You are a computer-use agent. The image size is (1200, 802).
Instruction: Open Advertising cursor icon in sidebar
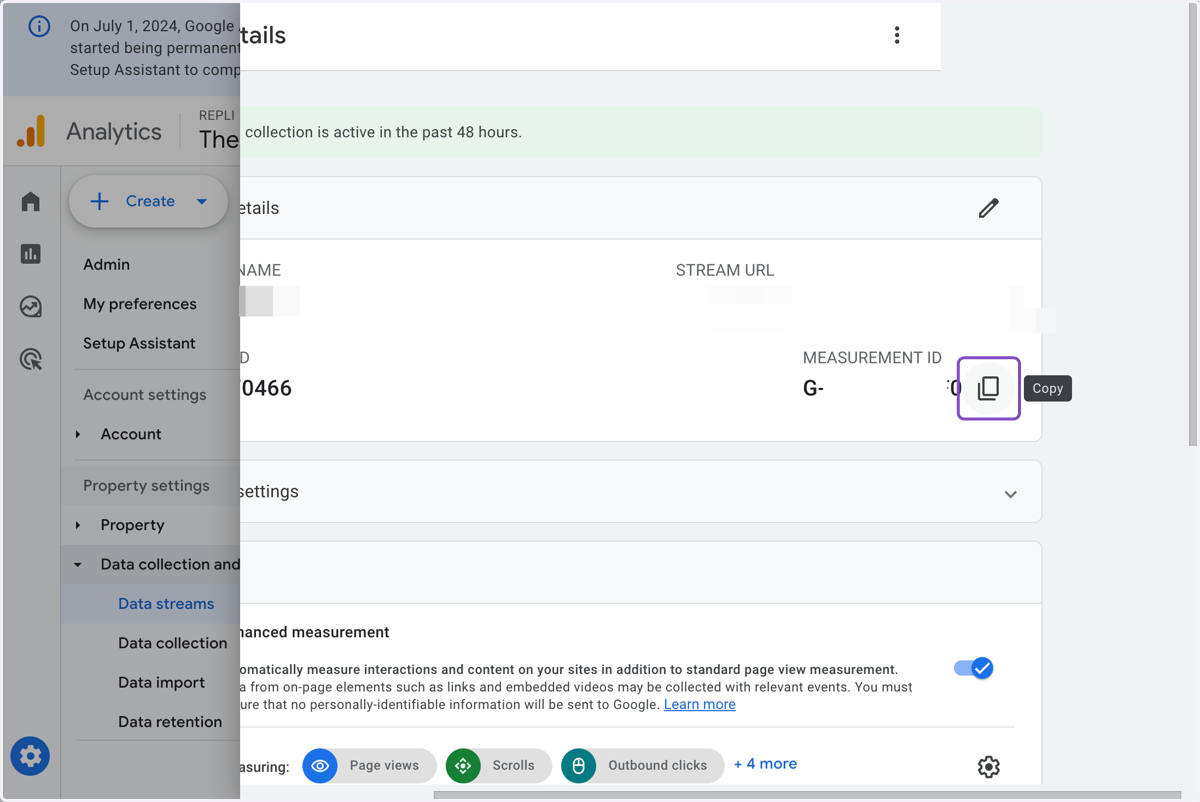click(x=31, y=359)
